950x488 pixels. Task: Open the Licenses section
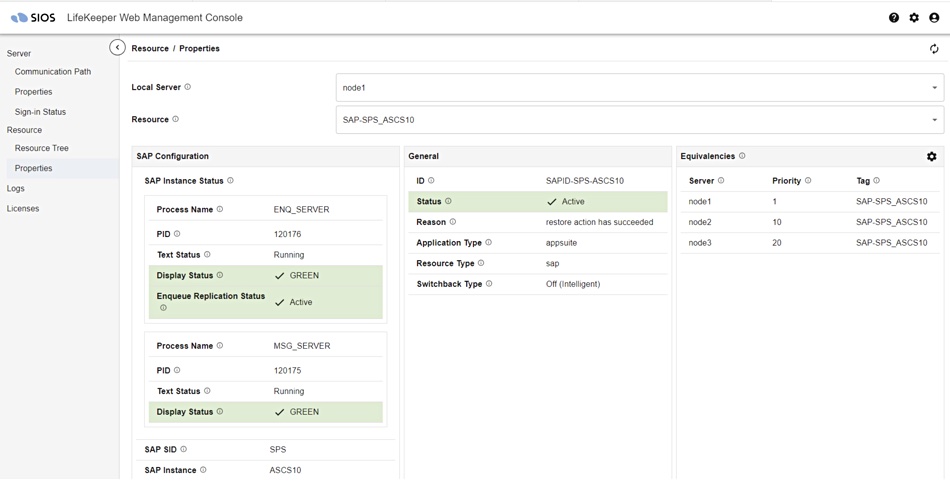[x=22, y=209]
